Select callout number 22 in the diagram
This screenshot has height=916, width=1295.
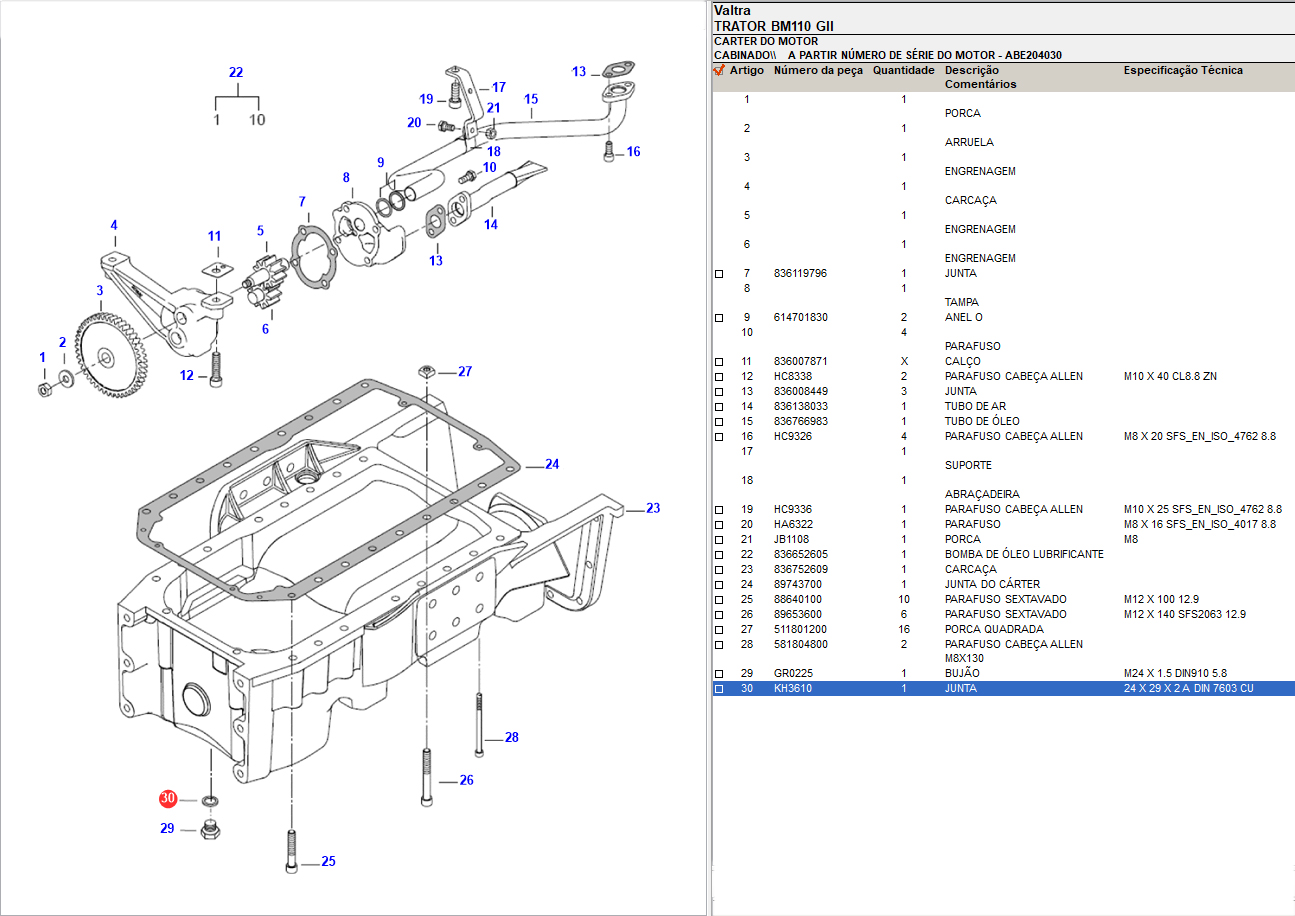236,73
